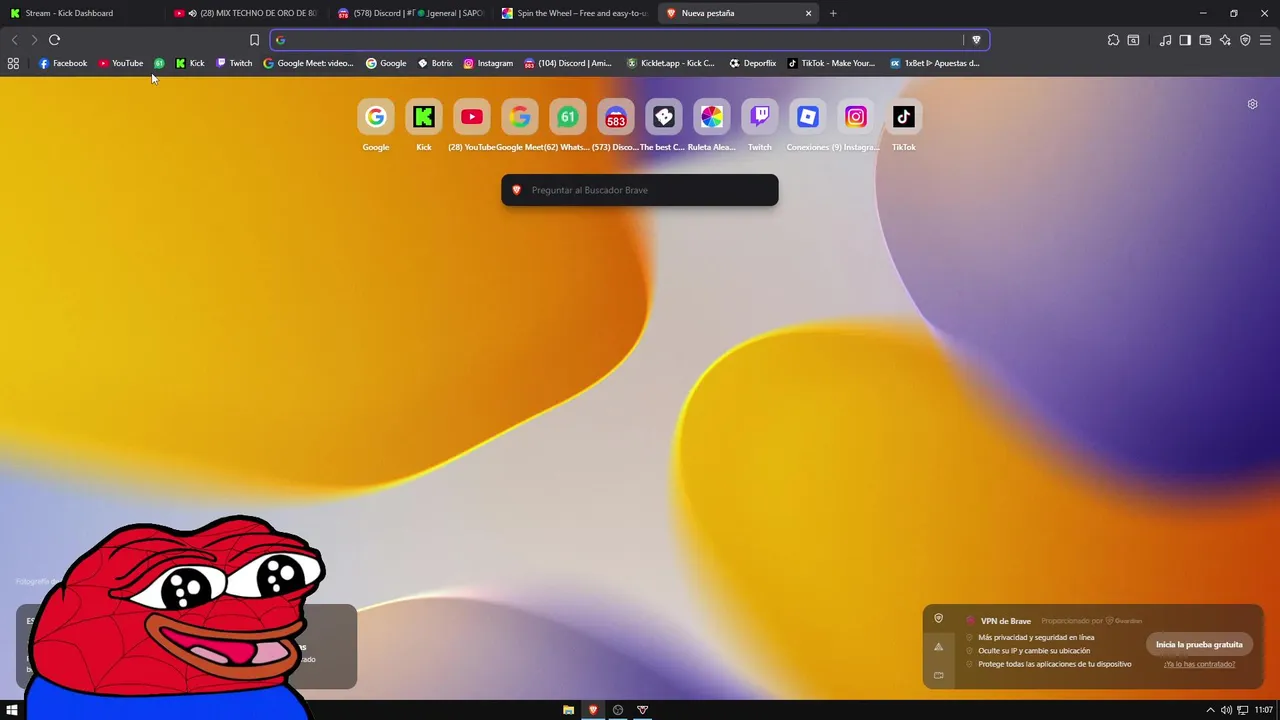1280x720 pixels.
Task: Close the Nueva pestaña tab
Action: click(x=808, y=13)
